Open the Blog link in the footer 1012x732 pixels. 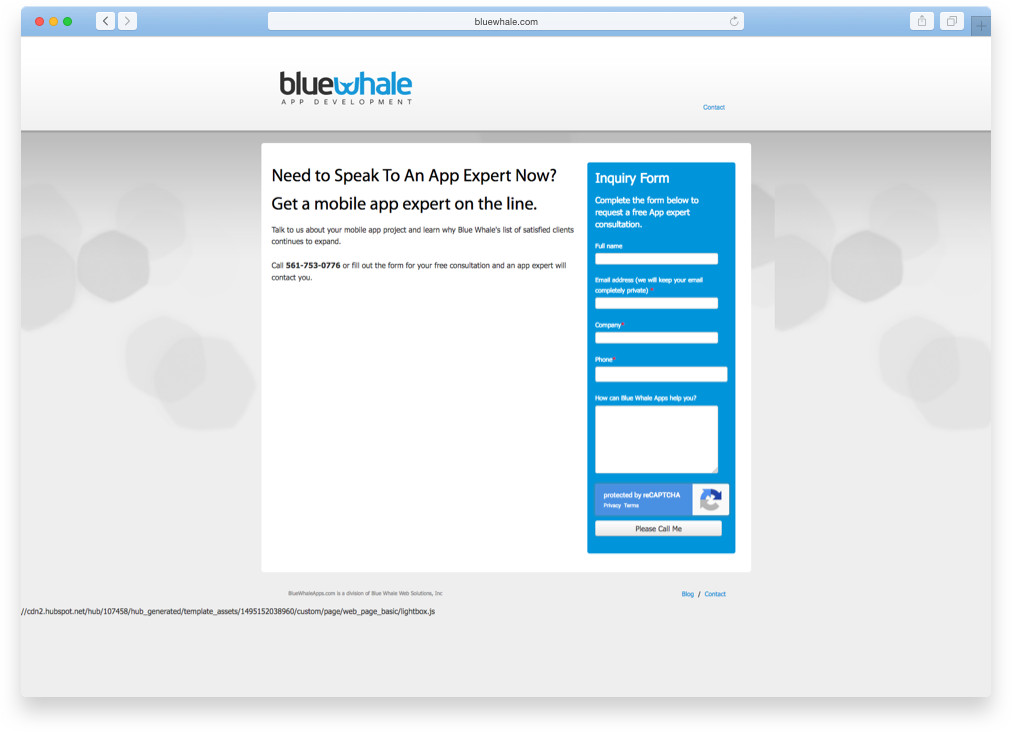pyautogui.click(x=687, y=594)
